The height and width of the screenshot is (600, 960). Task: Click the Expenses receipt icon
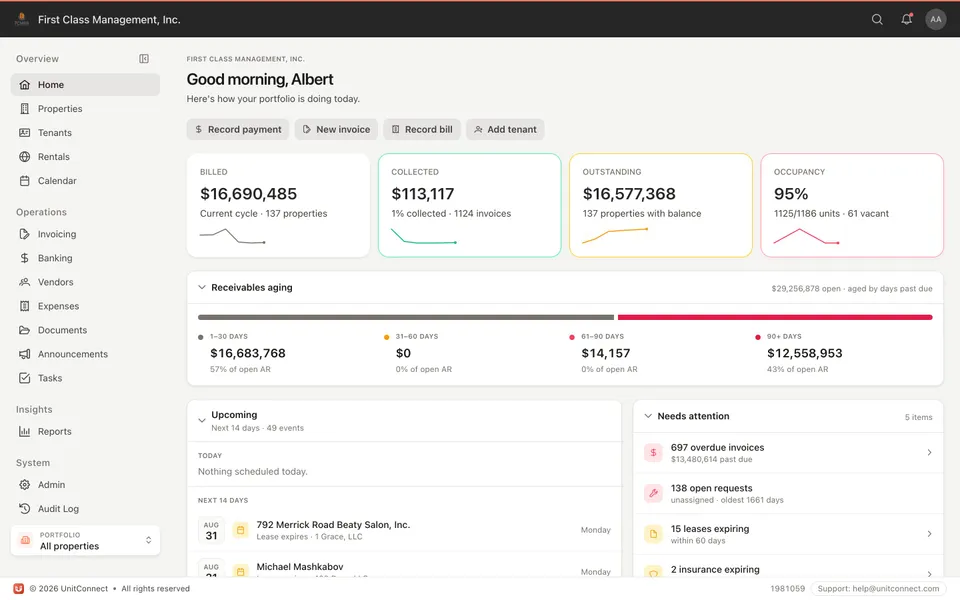pos(24,306)
